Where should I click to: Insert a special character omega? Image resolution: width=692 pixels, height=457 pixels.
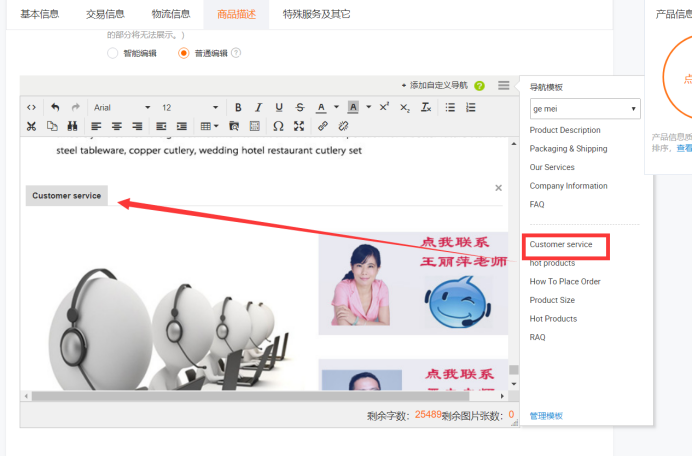tap(278, 127)
